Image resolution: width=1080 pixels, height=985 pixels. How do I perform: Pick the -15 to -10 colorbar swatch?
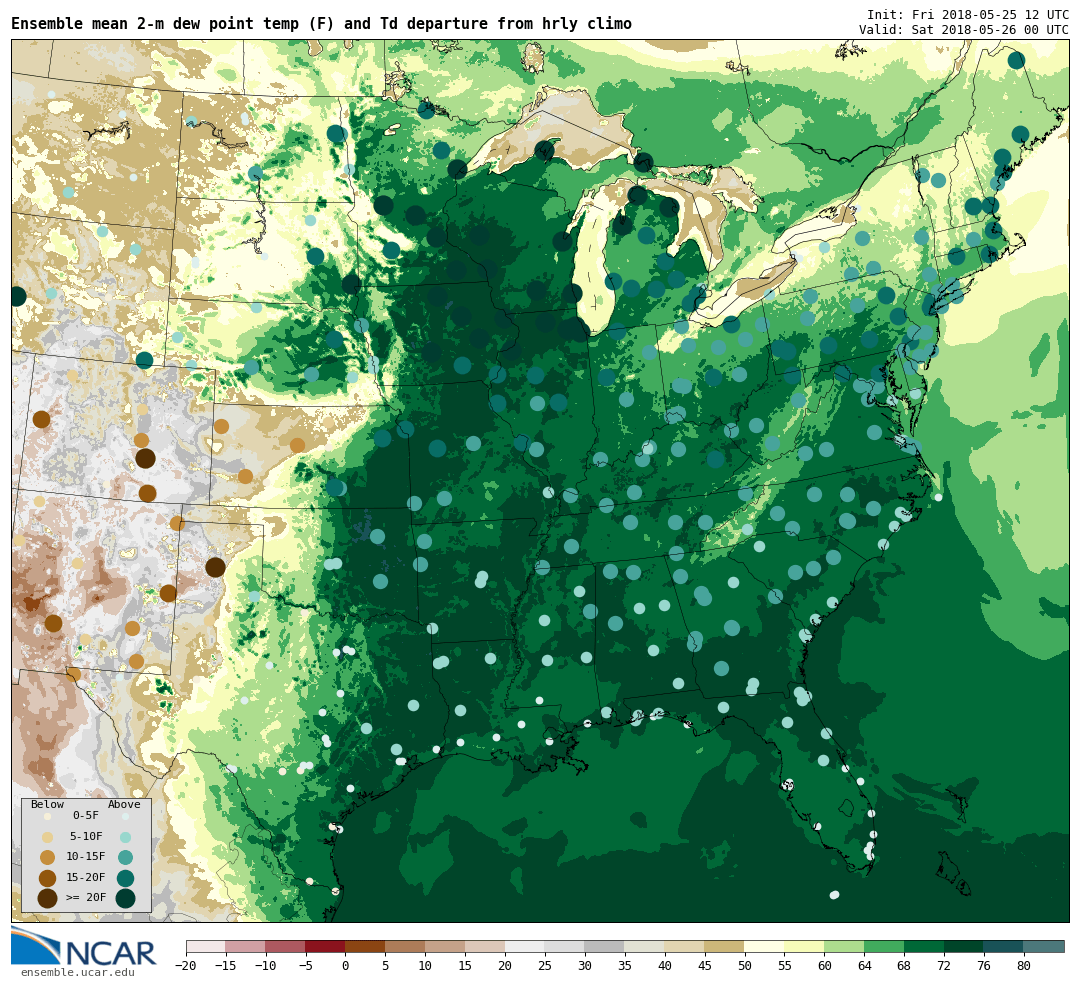pos(246,946)
